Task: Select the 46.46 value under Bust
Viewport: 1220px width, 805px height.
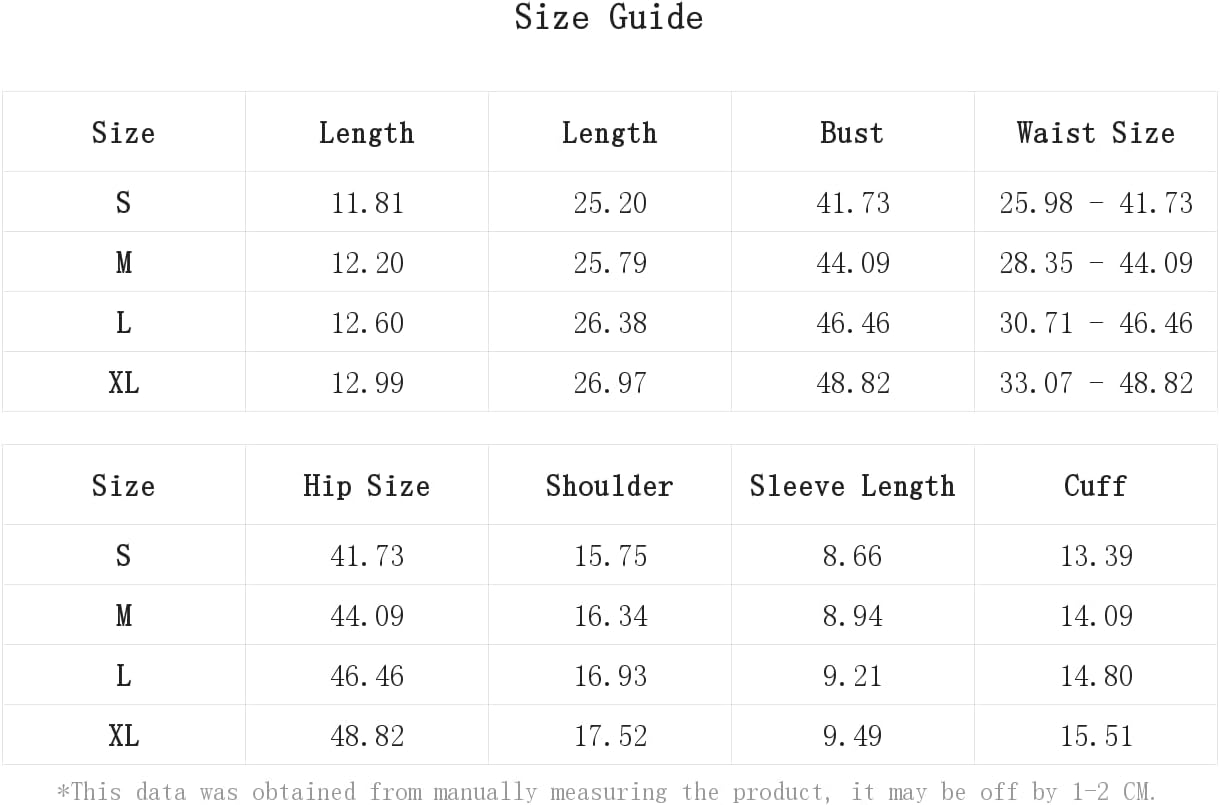Action: (x=853, y=323)
